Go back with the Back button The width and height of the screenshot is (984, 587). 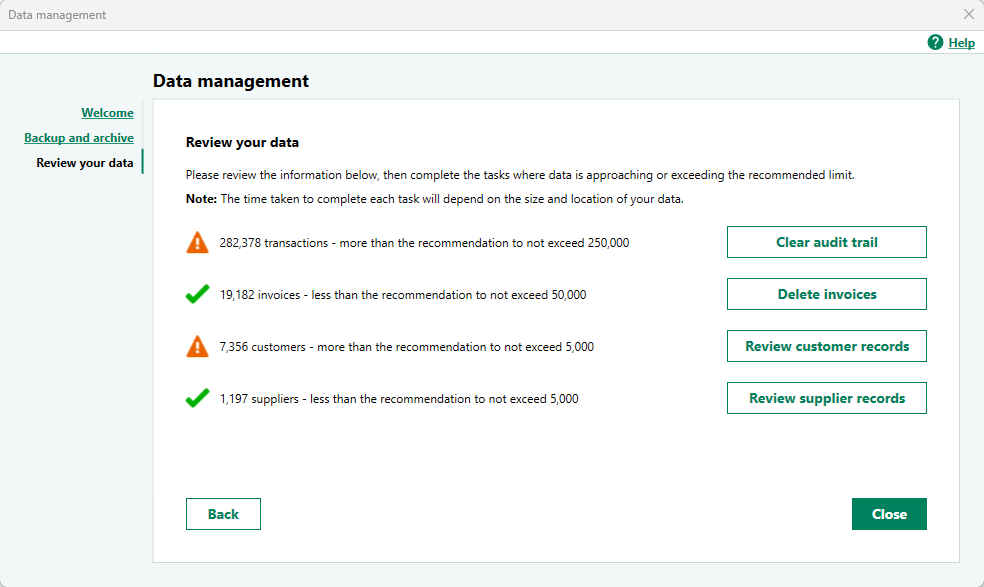[223, 514]
